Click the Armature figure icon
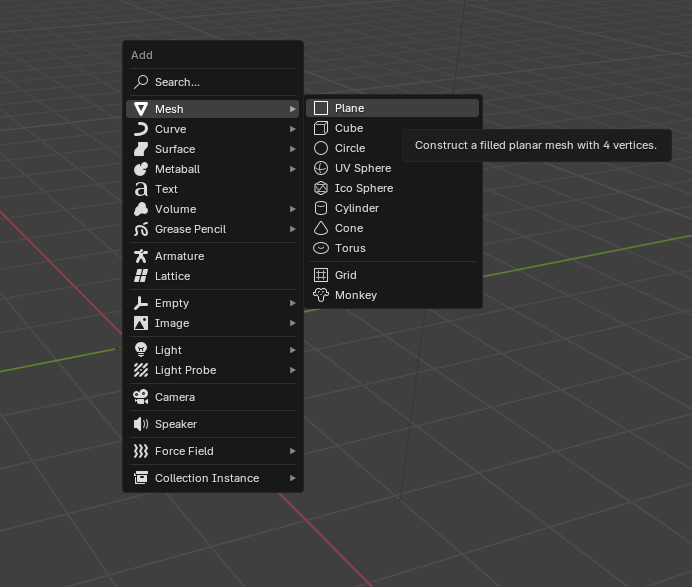The width and height of the screenshot is (692, 587). 141,256
